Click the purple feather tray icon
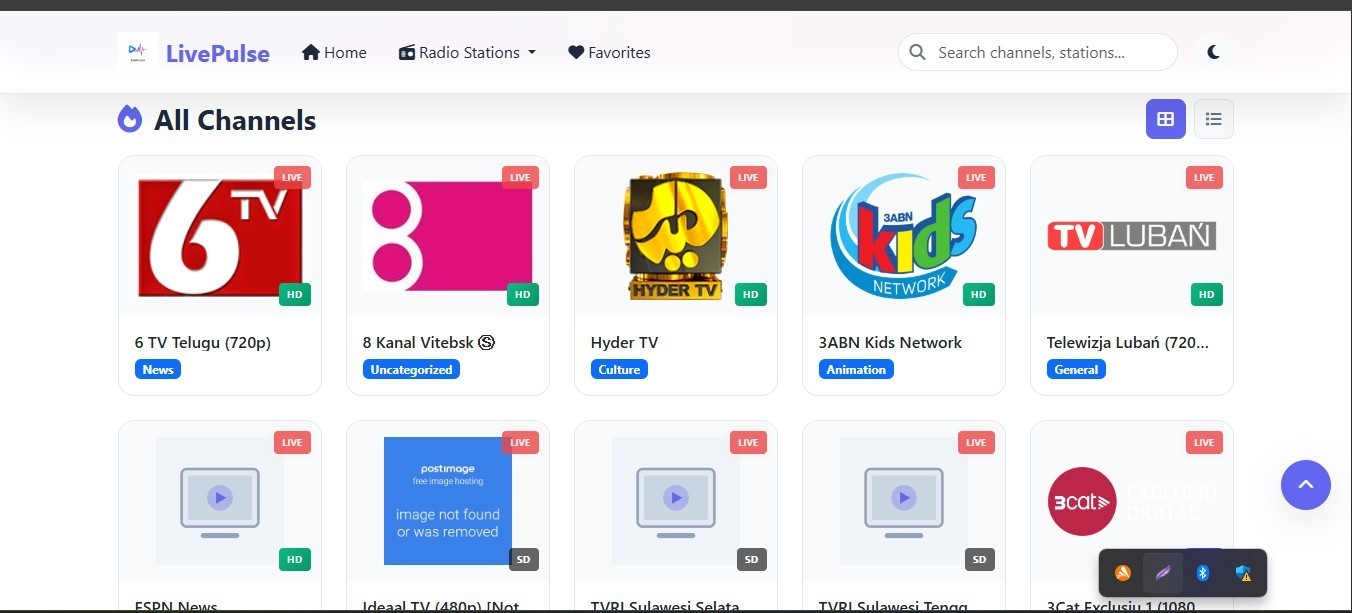This screenshot has width=1352, height=613. pyautogui.click(x=1163, y=573)
